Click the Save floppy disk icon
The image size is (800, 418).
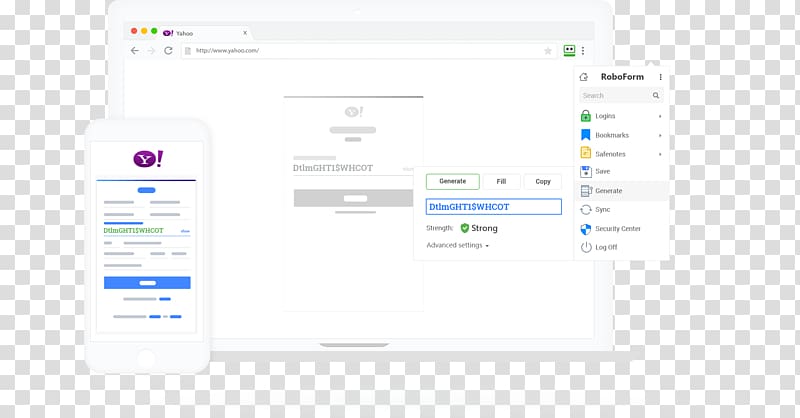(586, 171)
